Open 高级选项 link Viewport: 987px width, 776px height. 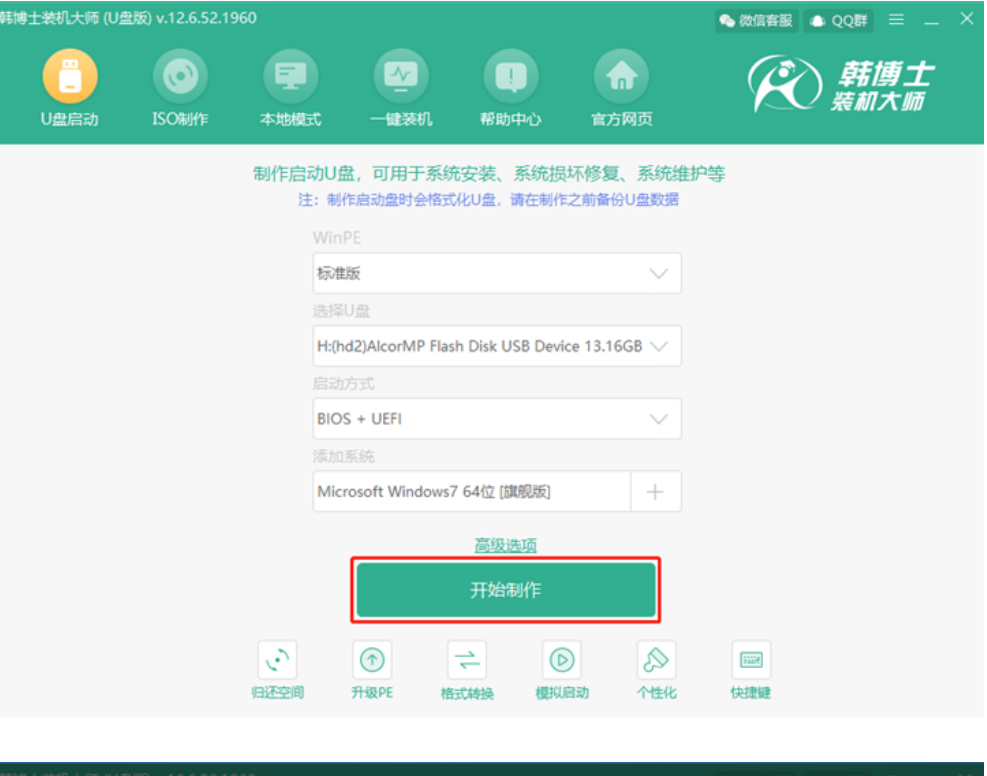pos(505,545)
